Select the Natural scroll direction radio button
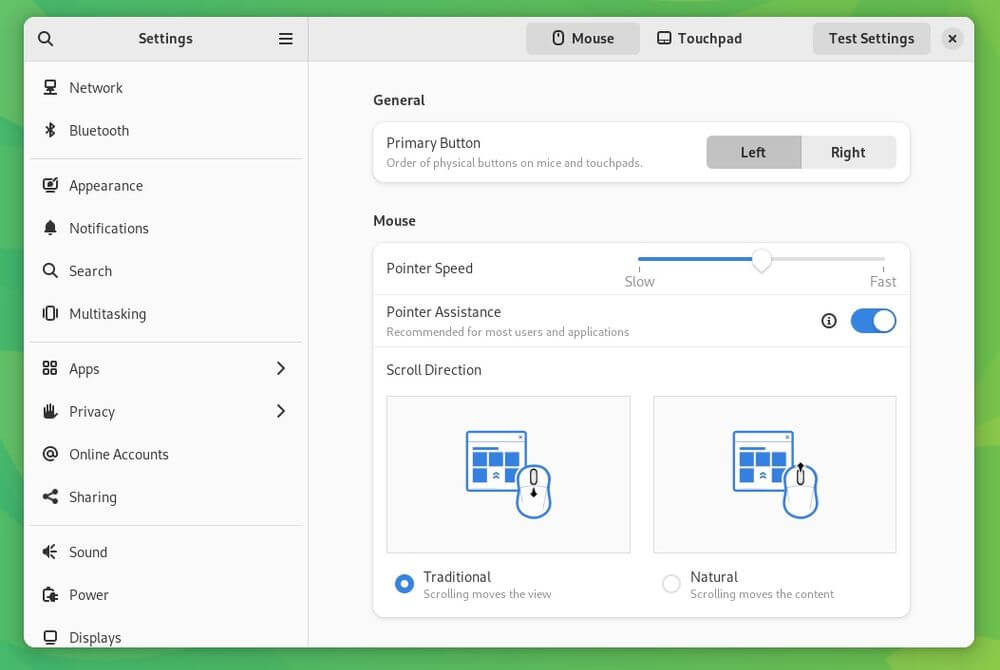This screenshot has height=670, width=1000. (x=671, y=585)
